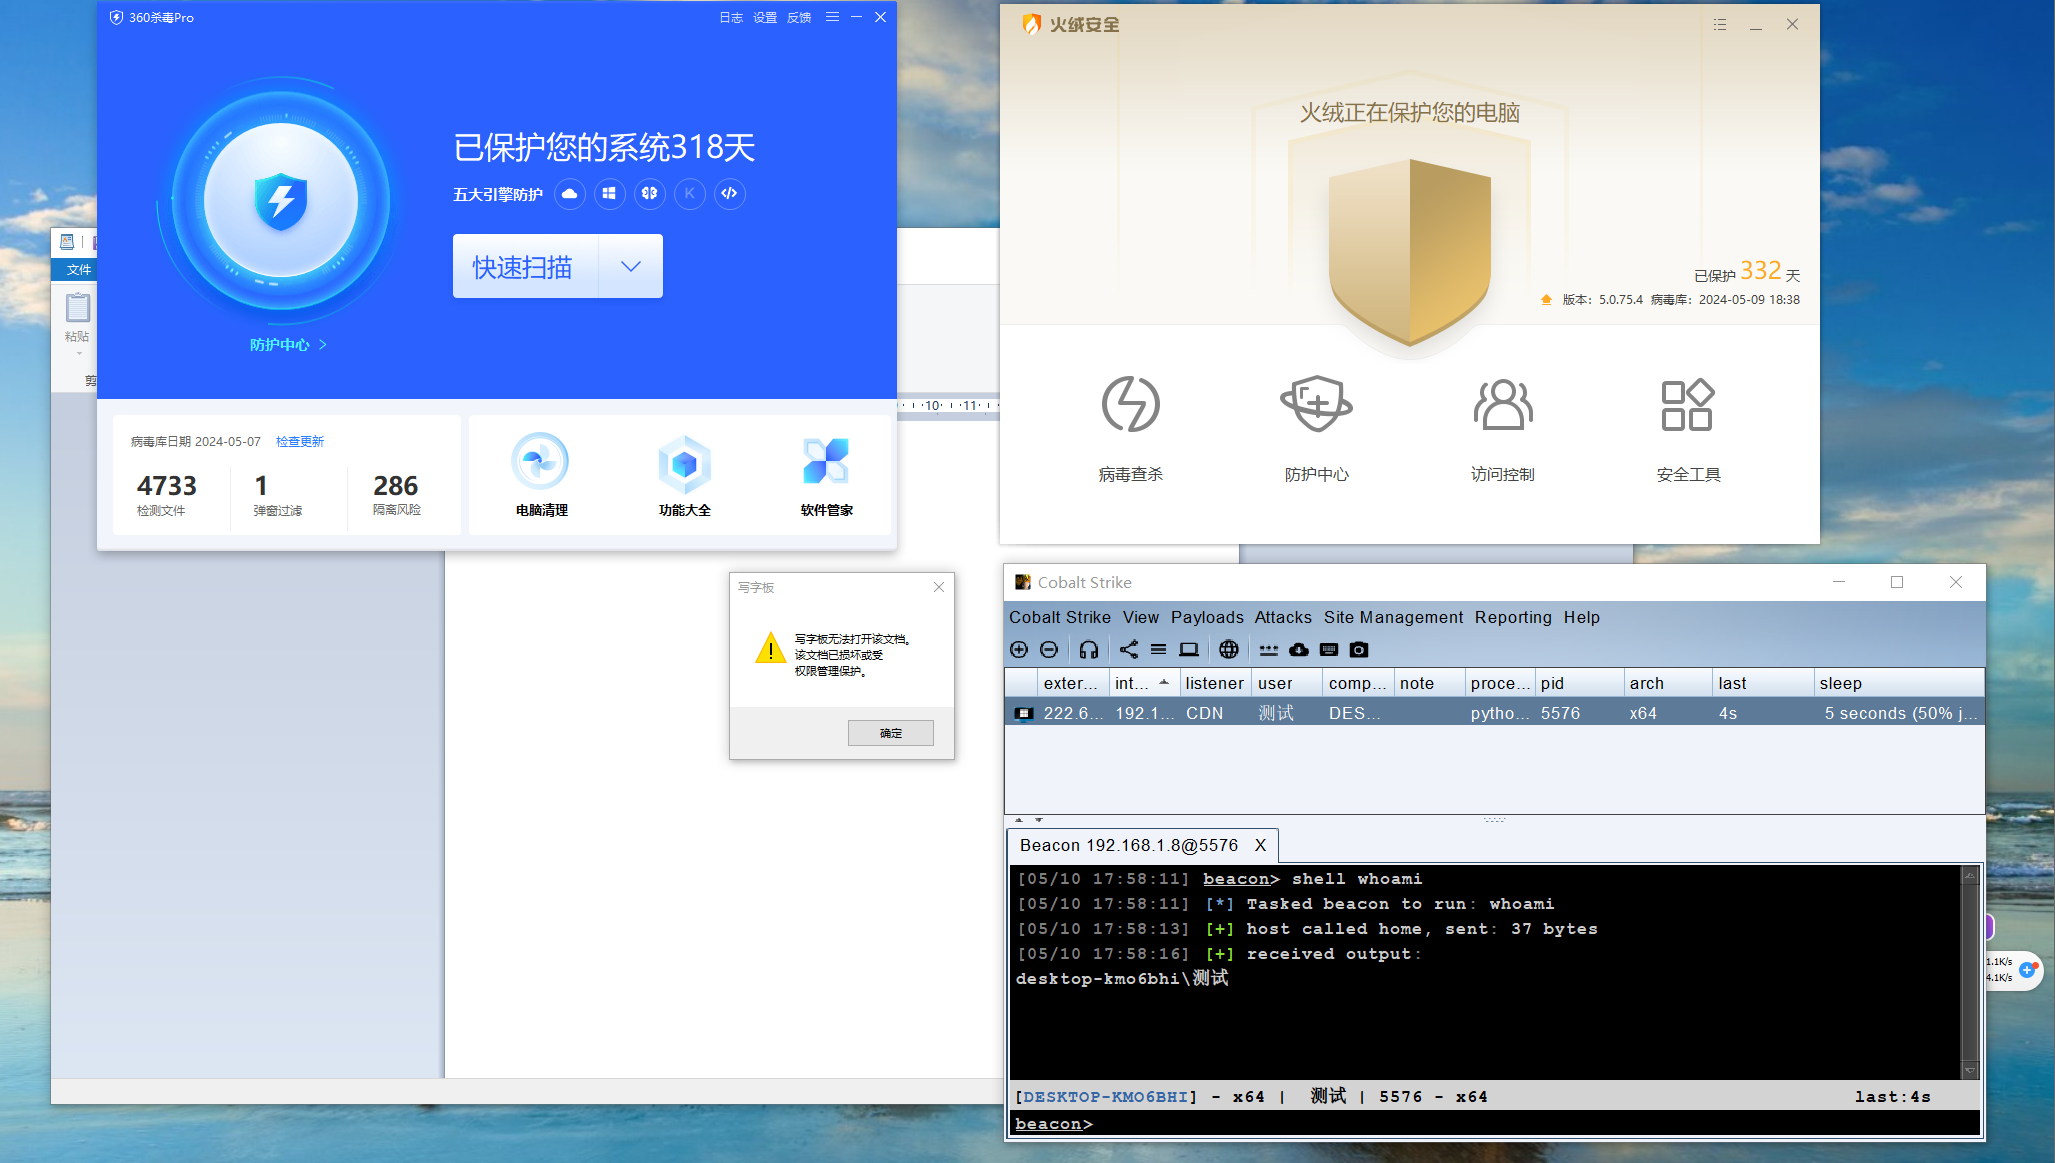This screenshot has width=2055, height=1163.
Task: Open the Huorong list menu icon
Action: (1719, 25)
